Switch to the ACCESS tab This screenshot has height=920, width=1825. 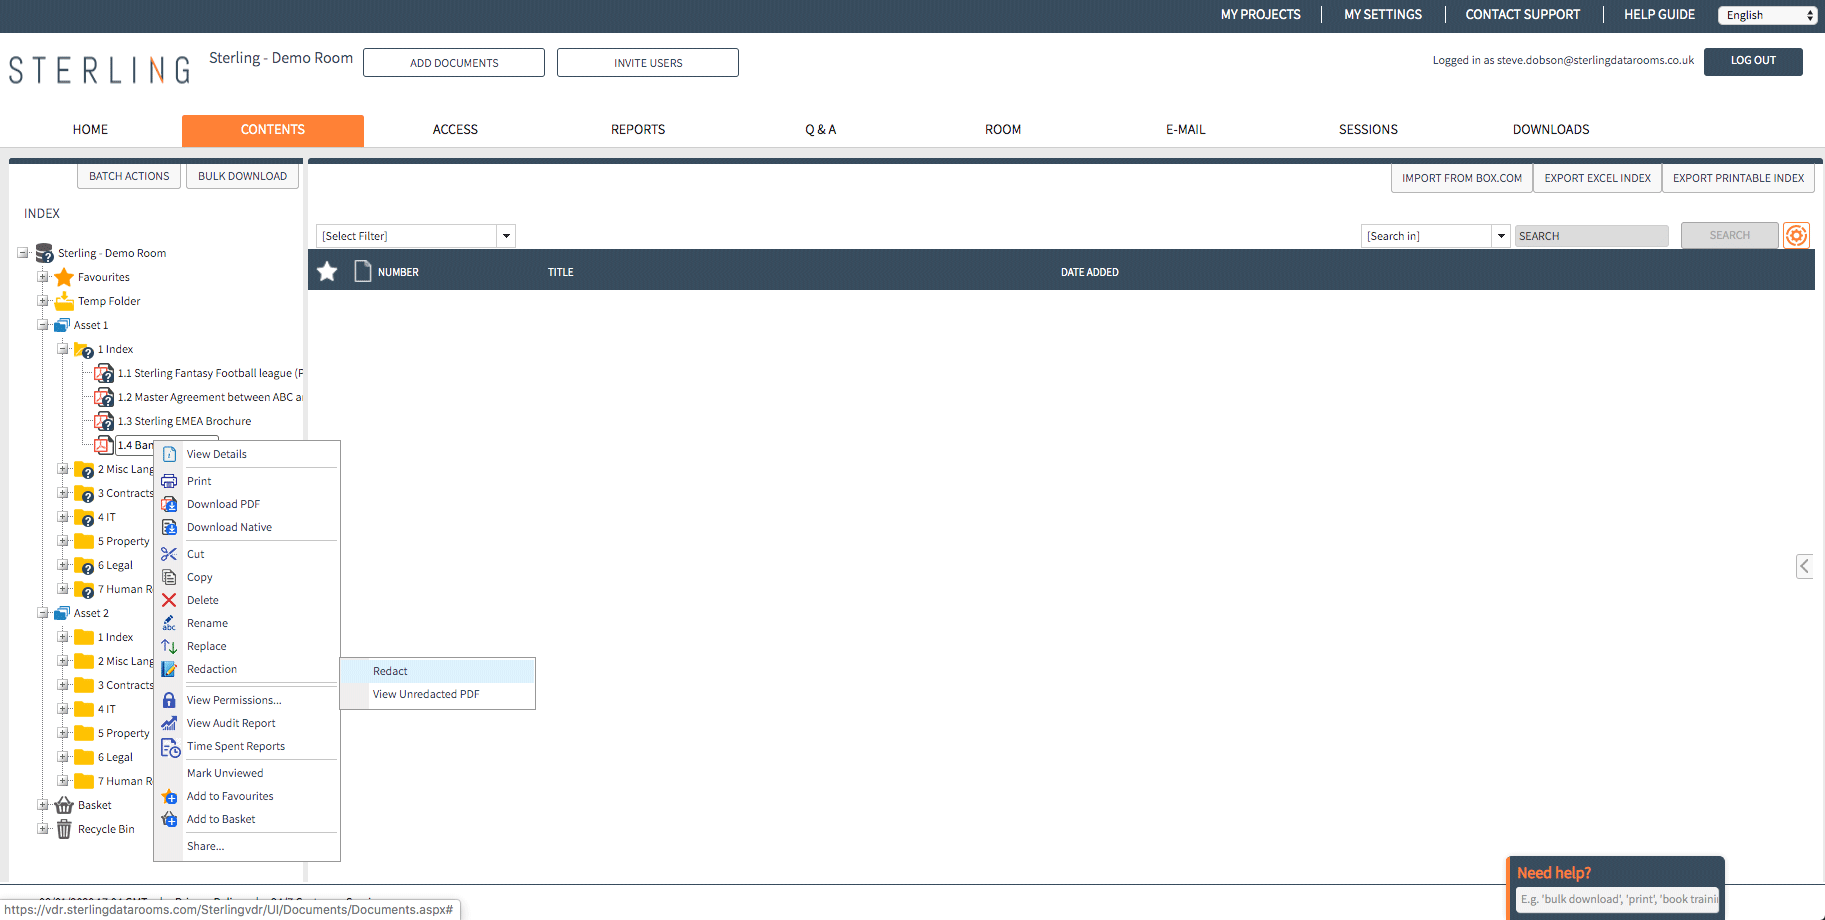455,130
